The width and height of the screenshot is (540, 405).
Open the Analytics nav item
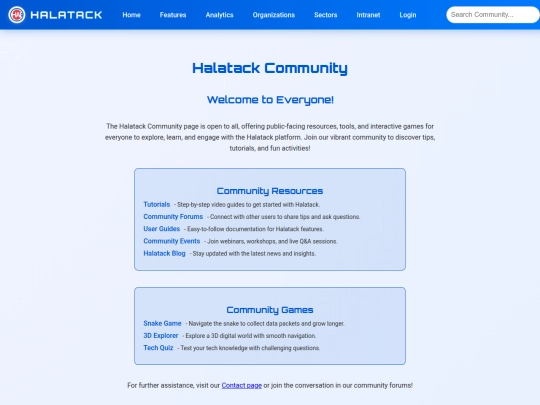[219, 15]
